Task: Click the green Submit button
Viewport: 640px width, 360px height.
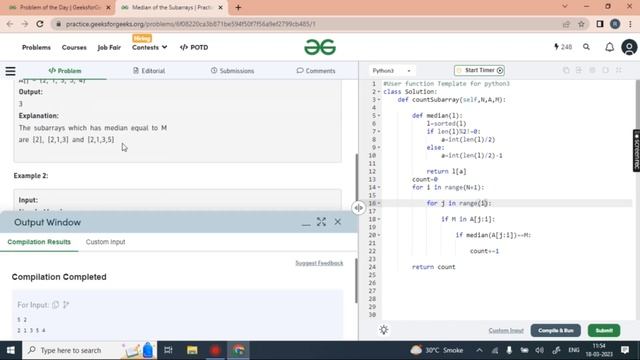Action: pyautogui.click(x=604, y=330)
